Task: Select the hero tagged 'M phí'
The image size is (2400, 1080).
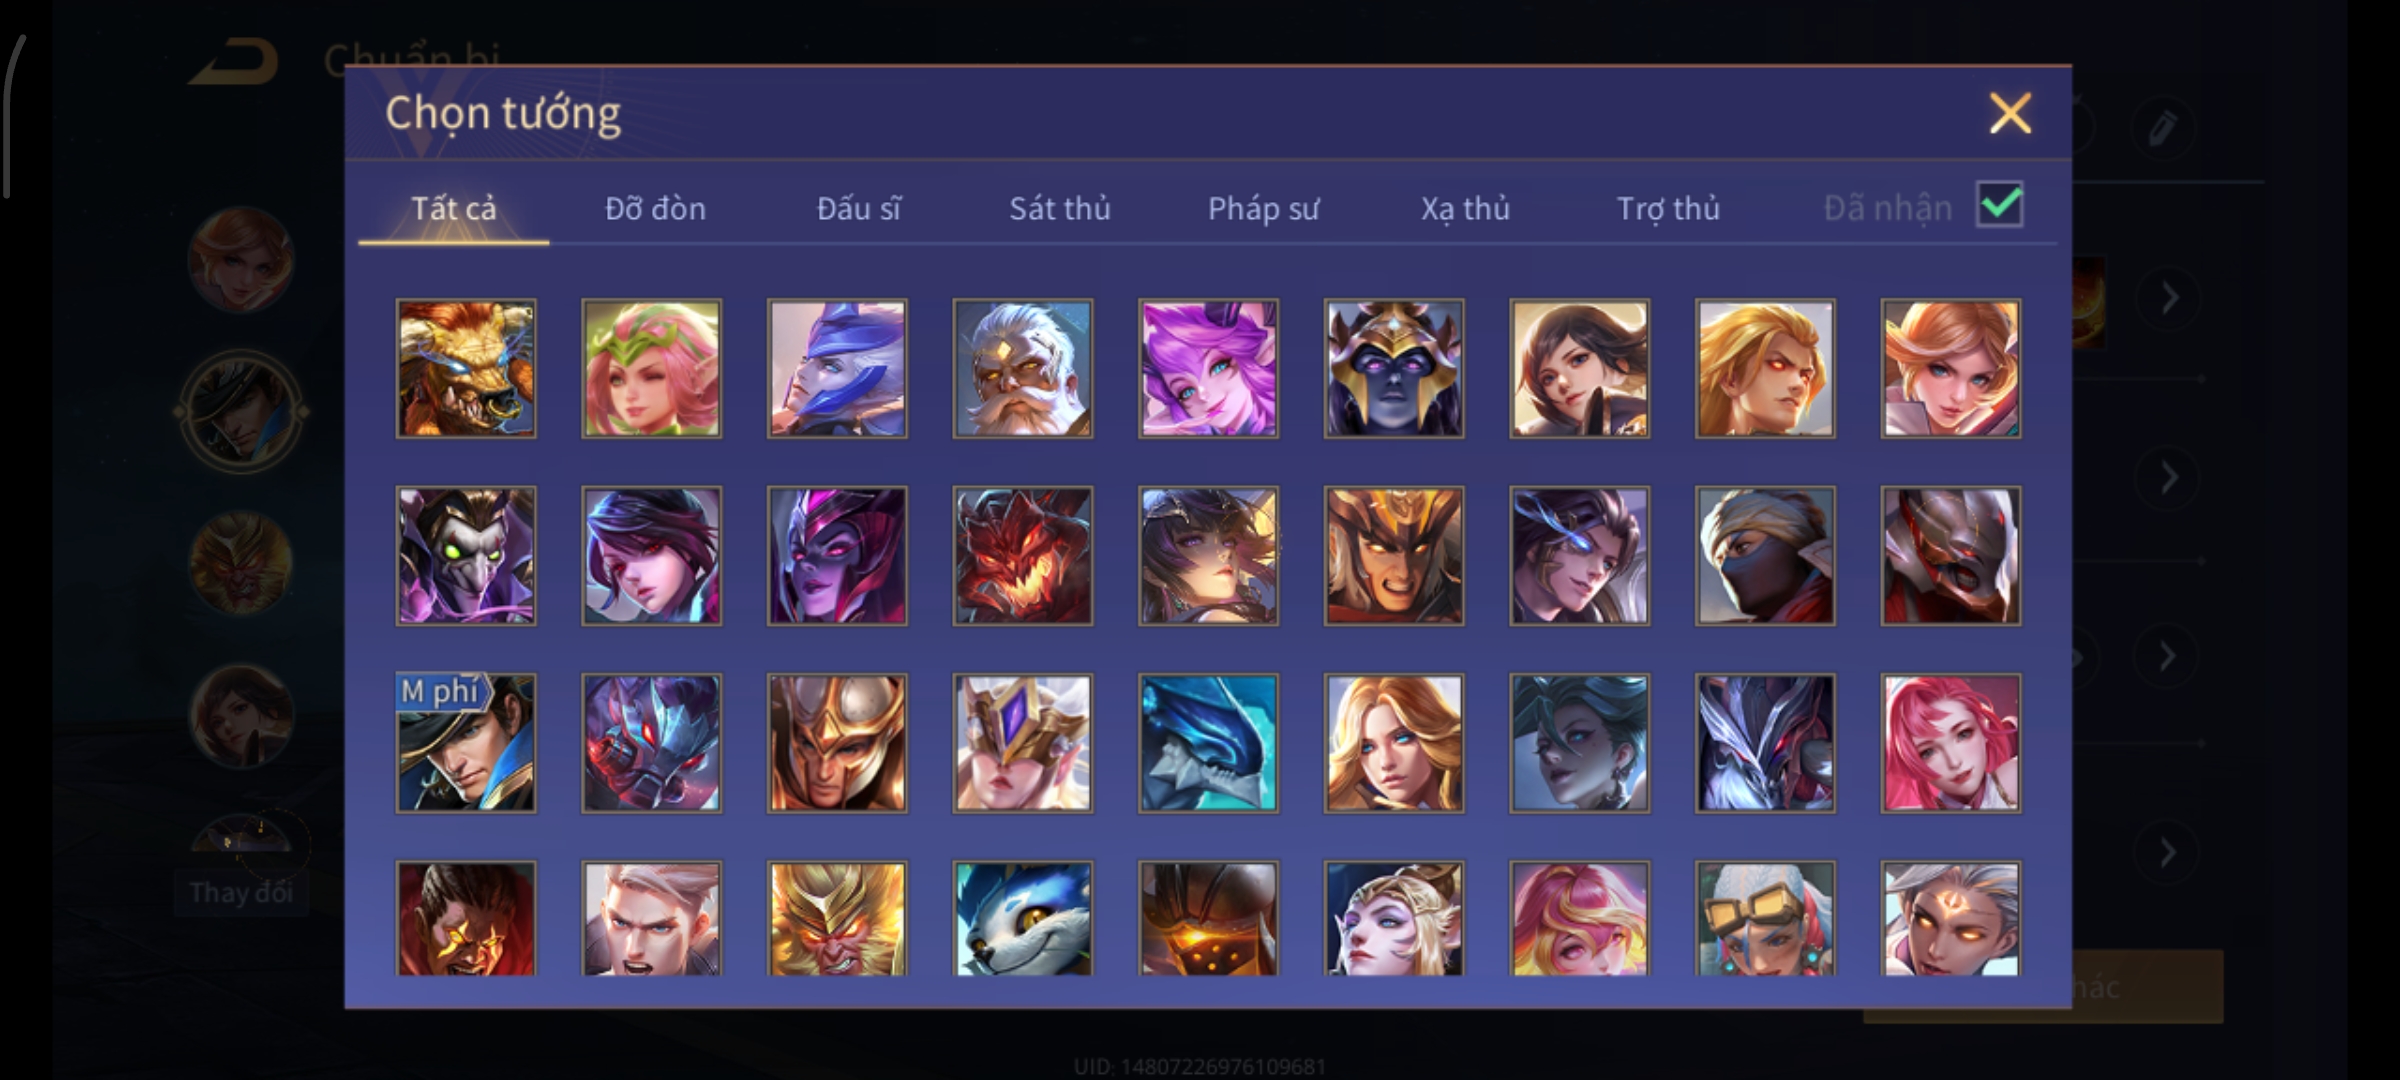Action: pos(466,743)
